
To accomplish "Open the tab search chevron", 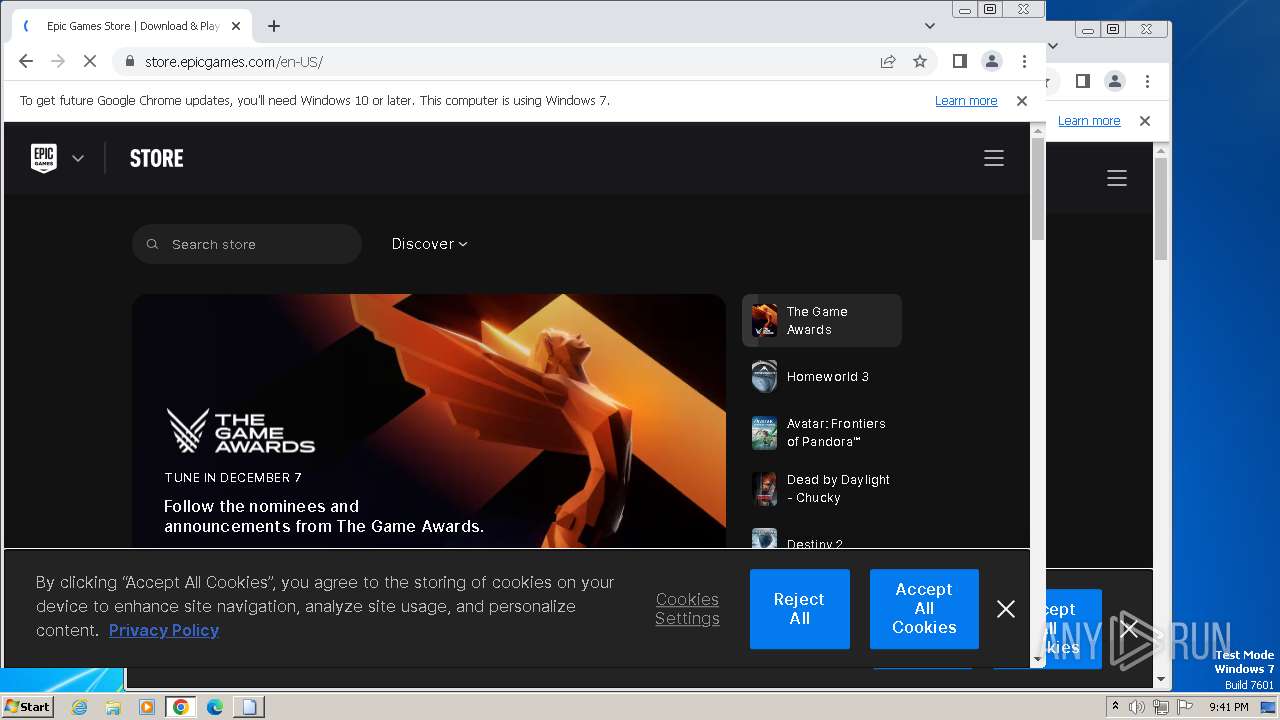I will [x=930, y=26].
